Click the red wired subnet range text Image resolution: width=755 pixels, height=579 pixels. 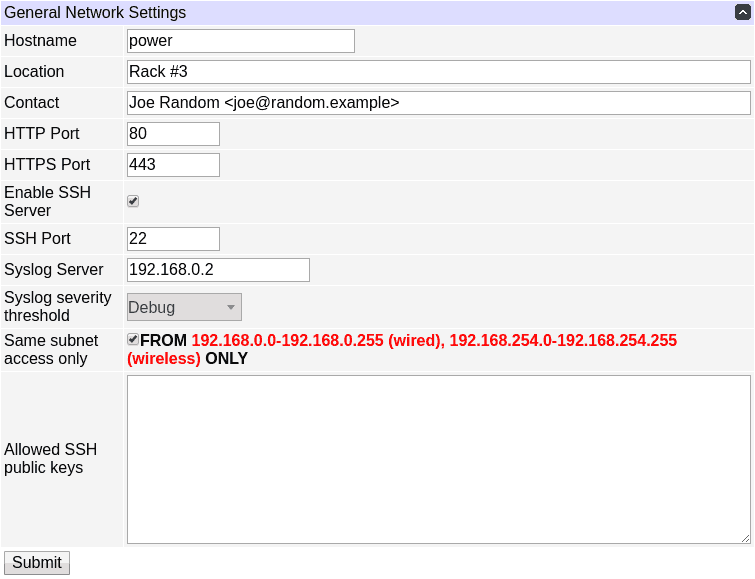[316, 341]
